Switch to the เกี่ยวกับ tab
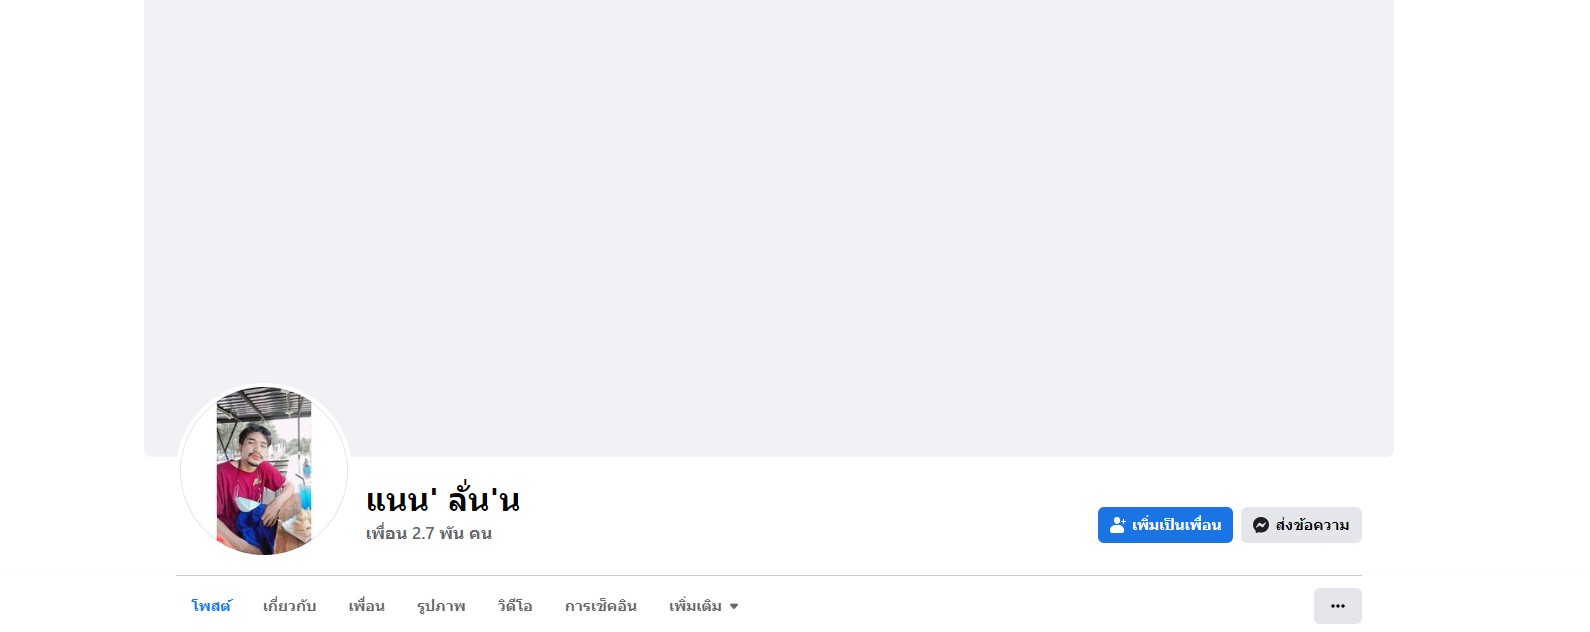The image size is (1590, 632). tap(289, 606)
